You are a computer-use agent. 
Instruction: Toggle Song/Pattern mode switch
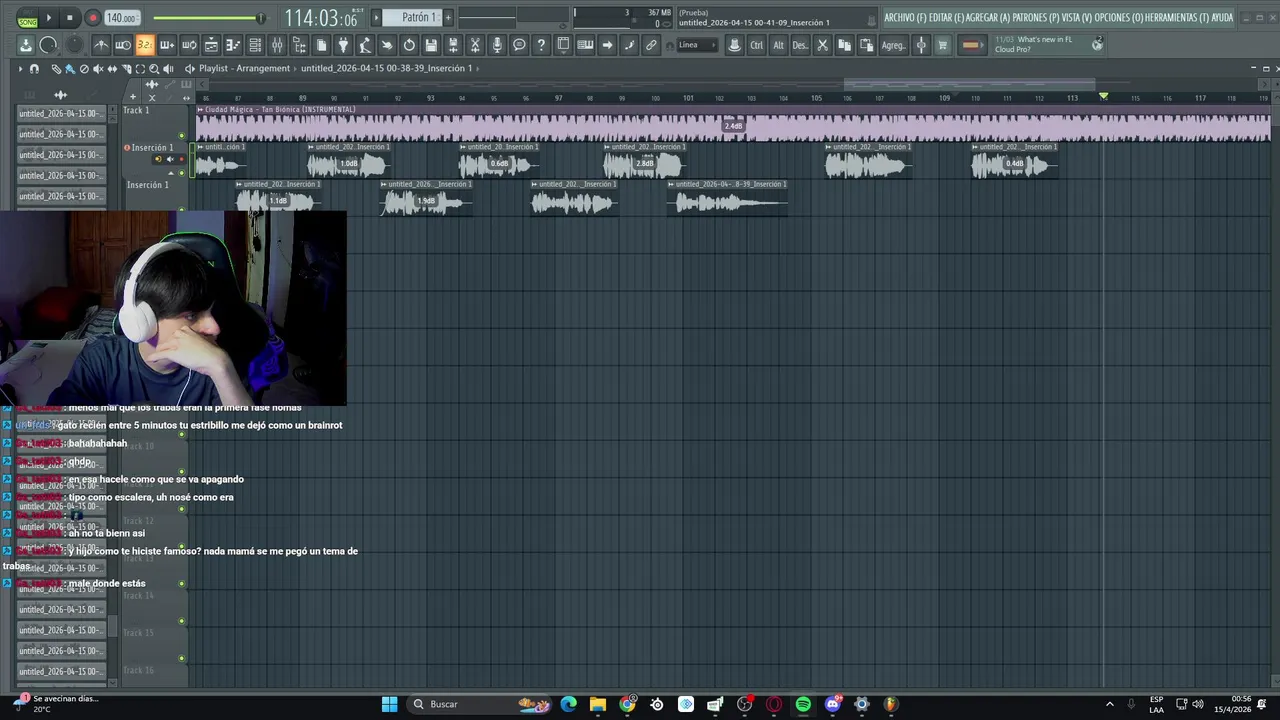coord(27,18)
